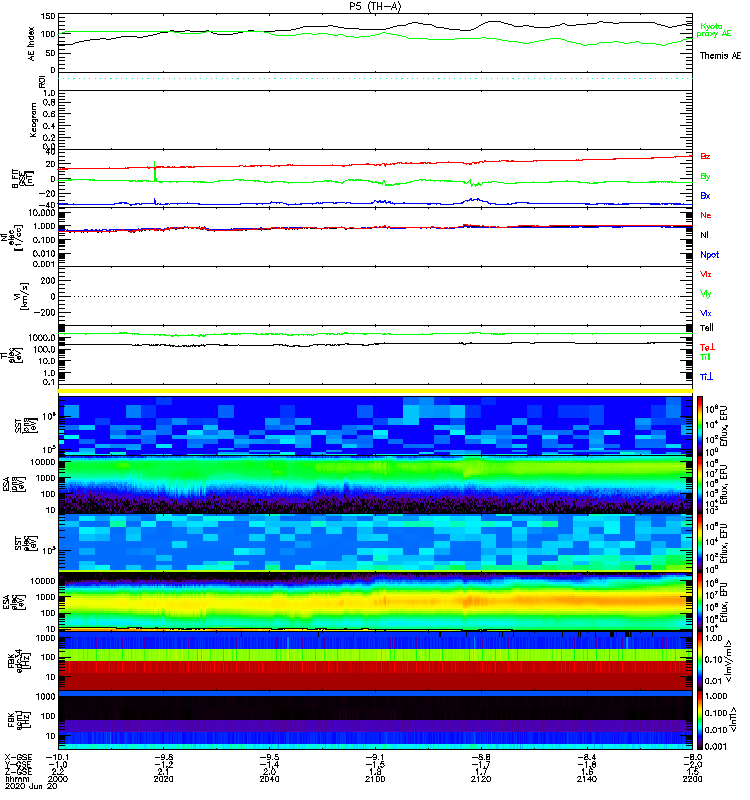This screenshot has width=750, height=800.
Task: Click the FBK magnetic <|nT|> colorbar
Action: pos(701,720)
